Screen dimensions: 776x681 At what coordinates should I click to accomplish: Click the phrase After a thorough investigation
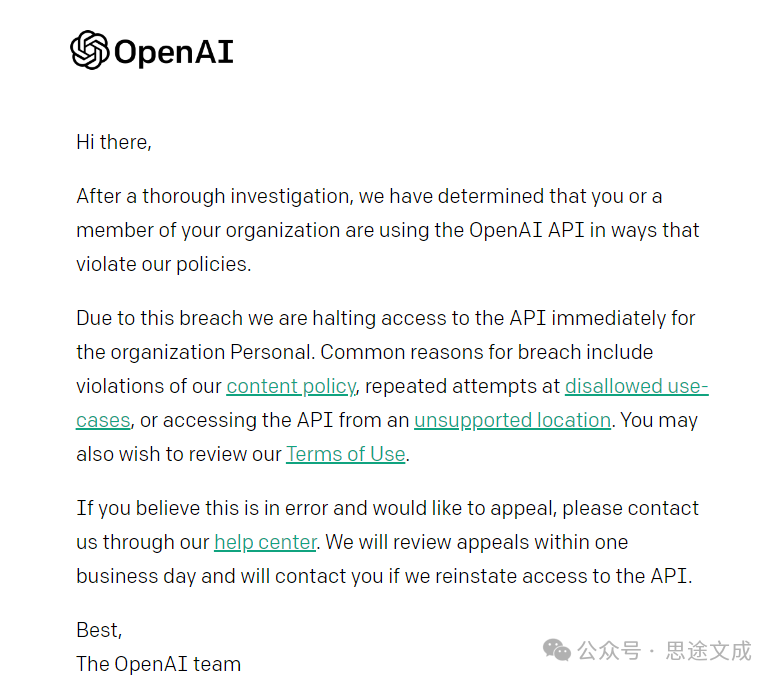pyautogui.click(x=215, y=197)
